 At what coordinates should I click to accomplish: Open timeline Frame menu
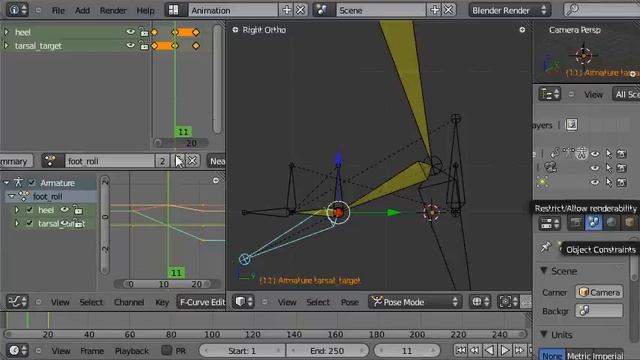coord(92,351)
